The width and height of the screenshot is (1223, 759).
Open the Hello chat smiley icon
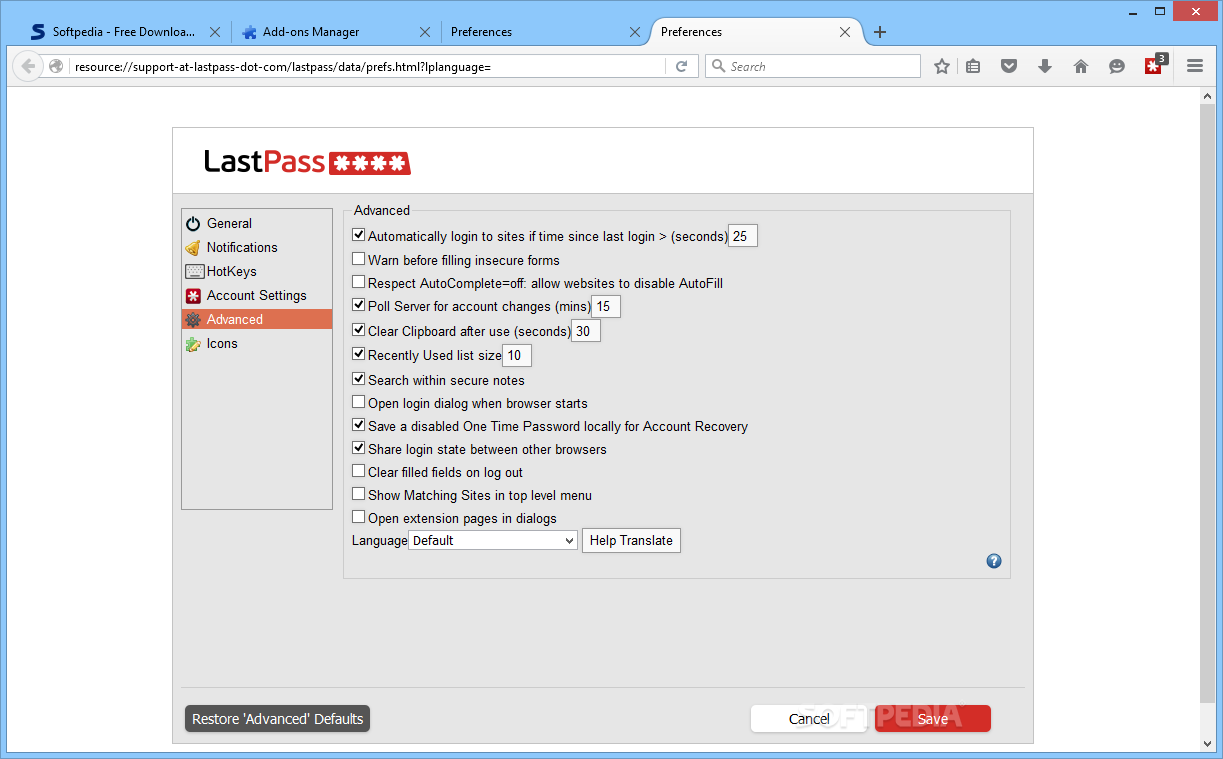click(x=1117, y=66)
